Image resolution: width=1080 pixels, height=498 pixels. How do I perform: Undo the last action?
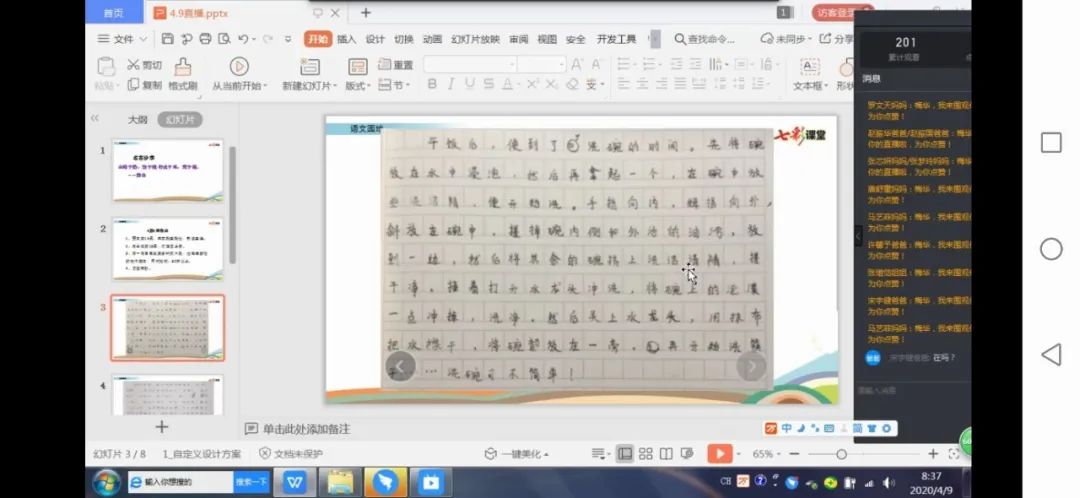[x=243, y=39]
